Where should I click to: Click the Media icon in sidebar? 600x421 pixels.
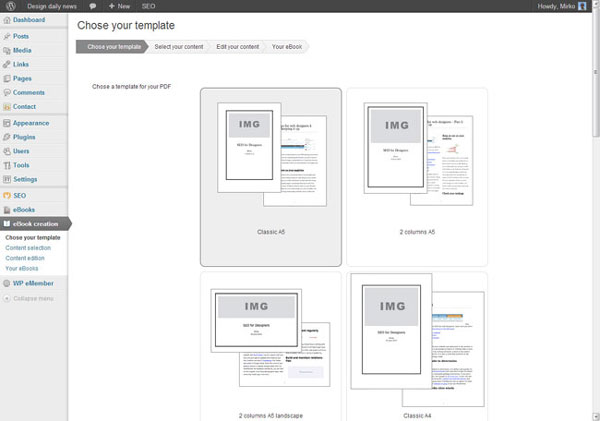pos(7,51)
